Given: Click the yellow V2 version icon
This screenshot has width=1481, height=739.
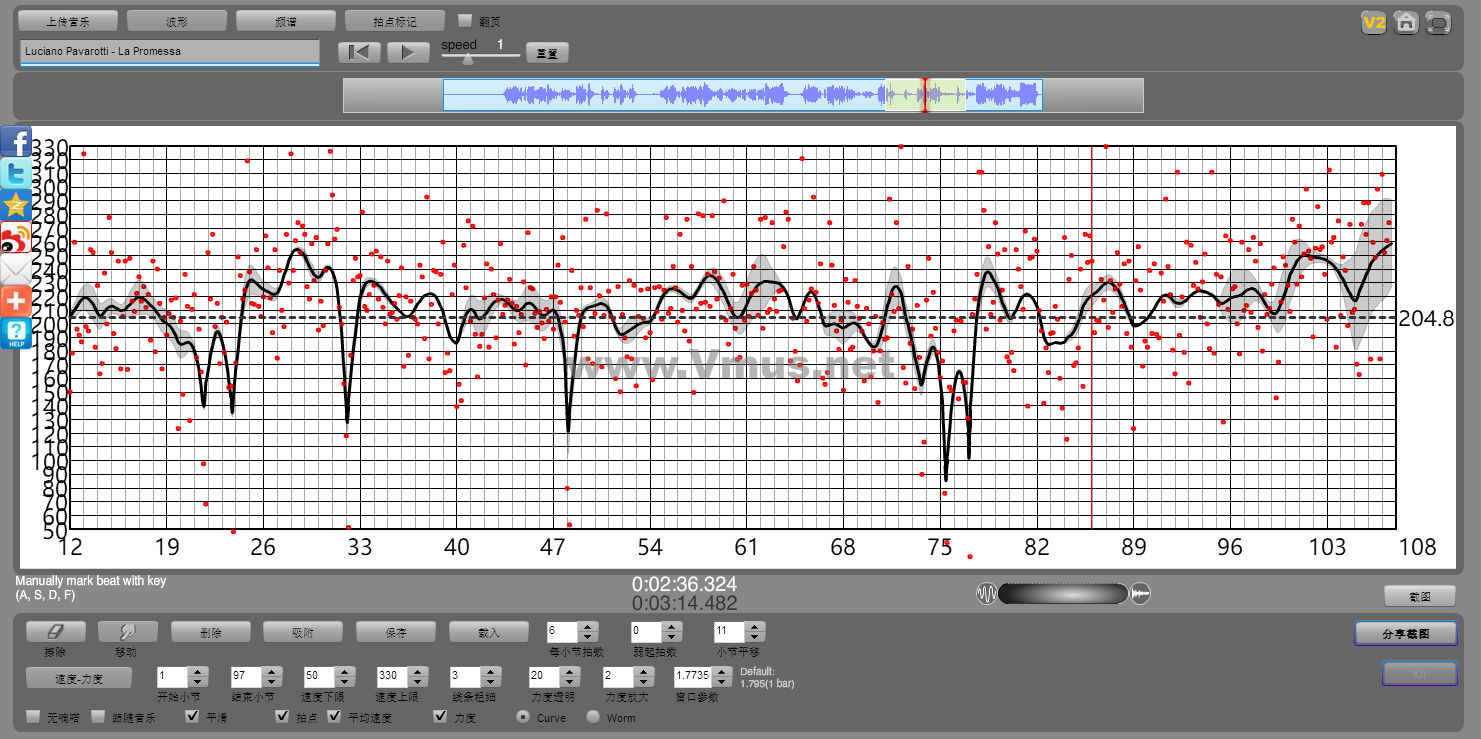Looking at the screenshot, I should point(1374,23).
